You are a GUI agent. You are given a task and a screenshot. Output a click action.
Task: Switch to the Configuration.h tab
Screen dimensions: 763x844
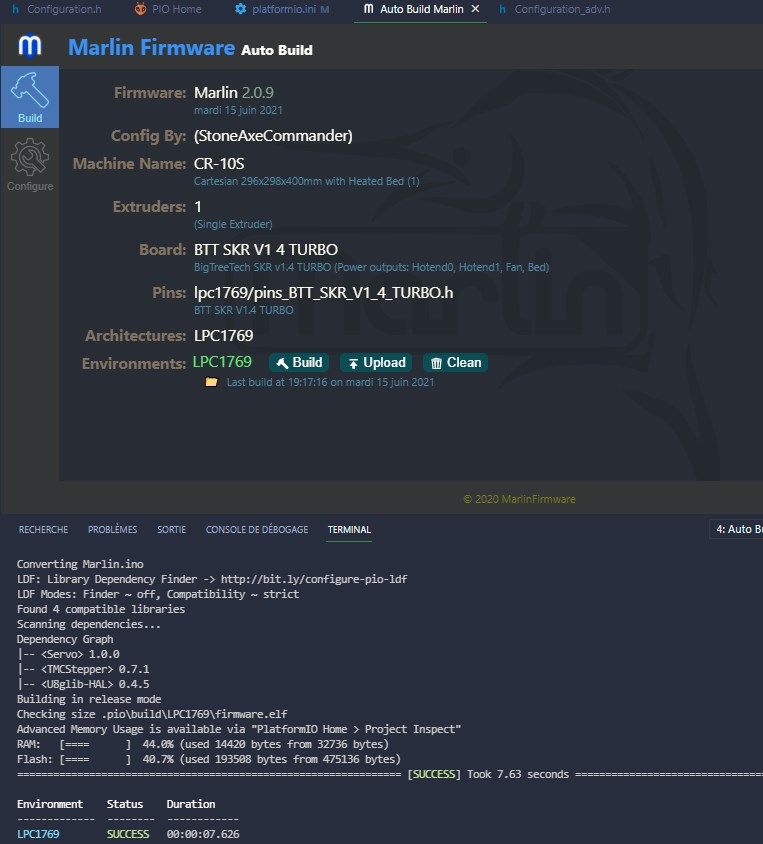(x=57, y=9)
